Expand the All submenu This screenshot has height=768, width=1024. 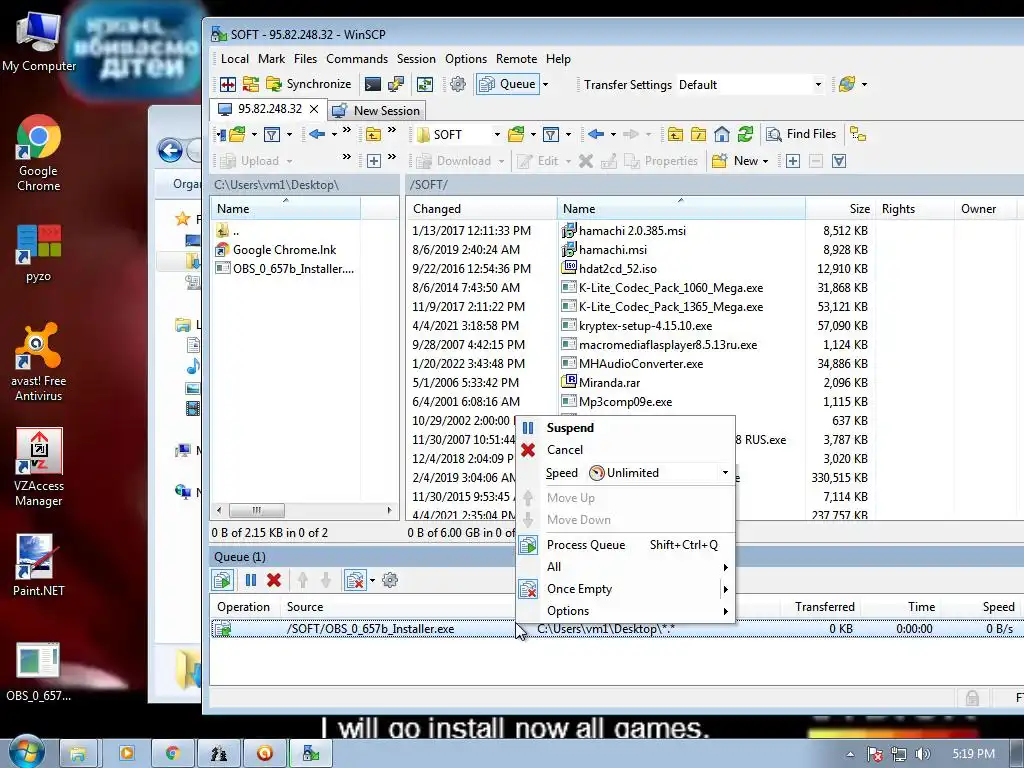click(626, 567)
